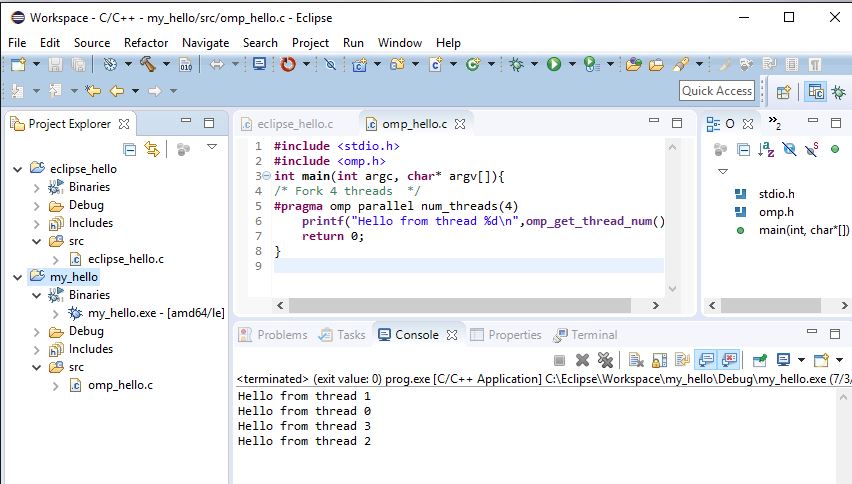Collapse the my_hello project node
Viewport: 852px width, 484px height.
coord(17,277)
